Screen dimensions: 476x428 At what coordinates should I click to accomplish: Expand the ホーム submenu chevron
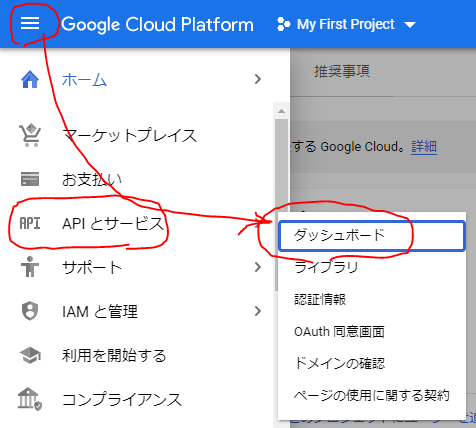(258, 79)
